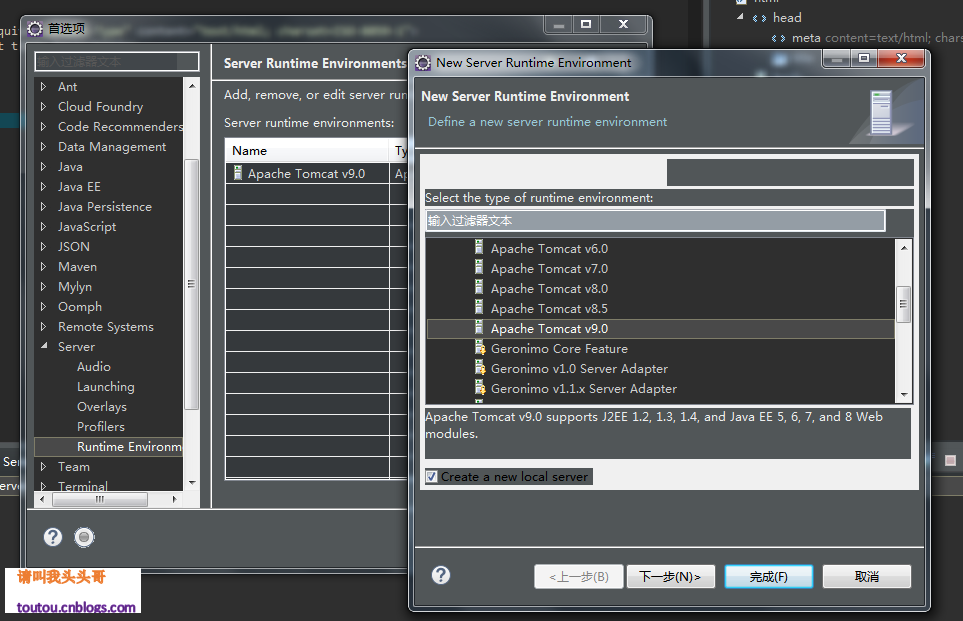The height and width of the screenshot is (621, 963).
Task: Click preferences tree horizontal scrollbar thumb
Action: [x=99, y=499]
